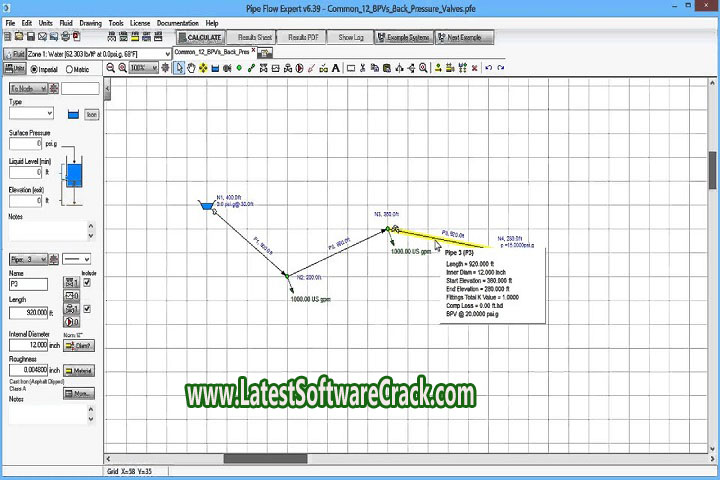Viewport: 720px width, 480px height.
Task: Click the Fluid button
Action: click(15, 54)
